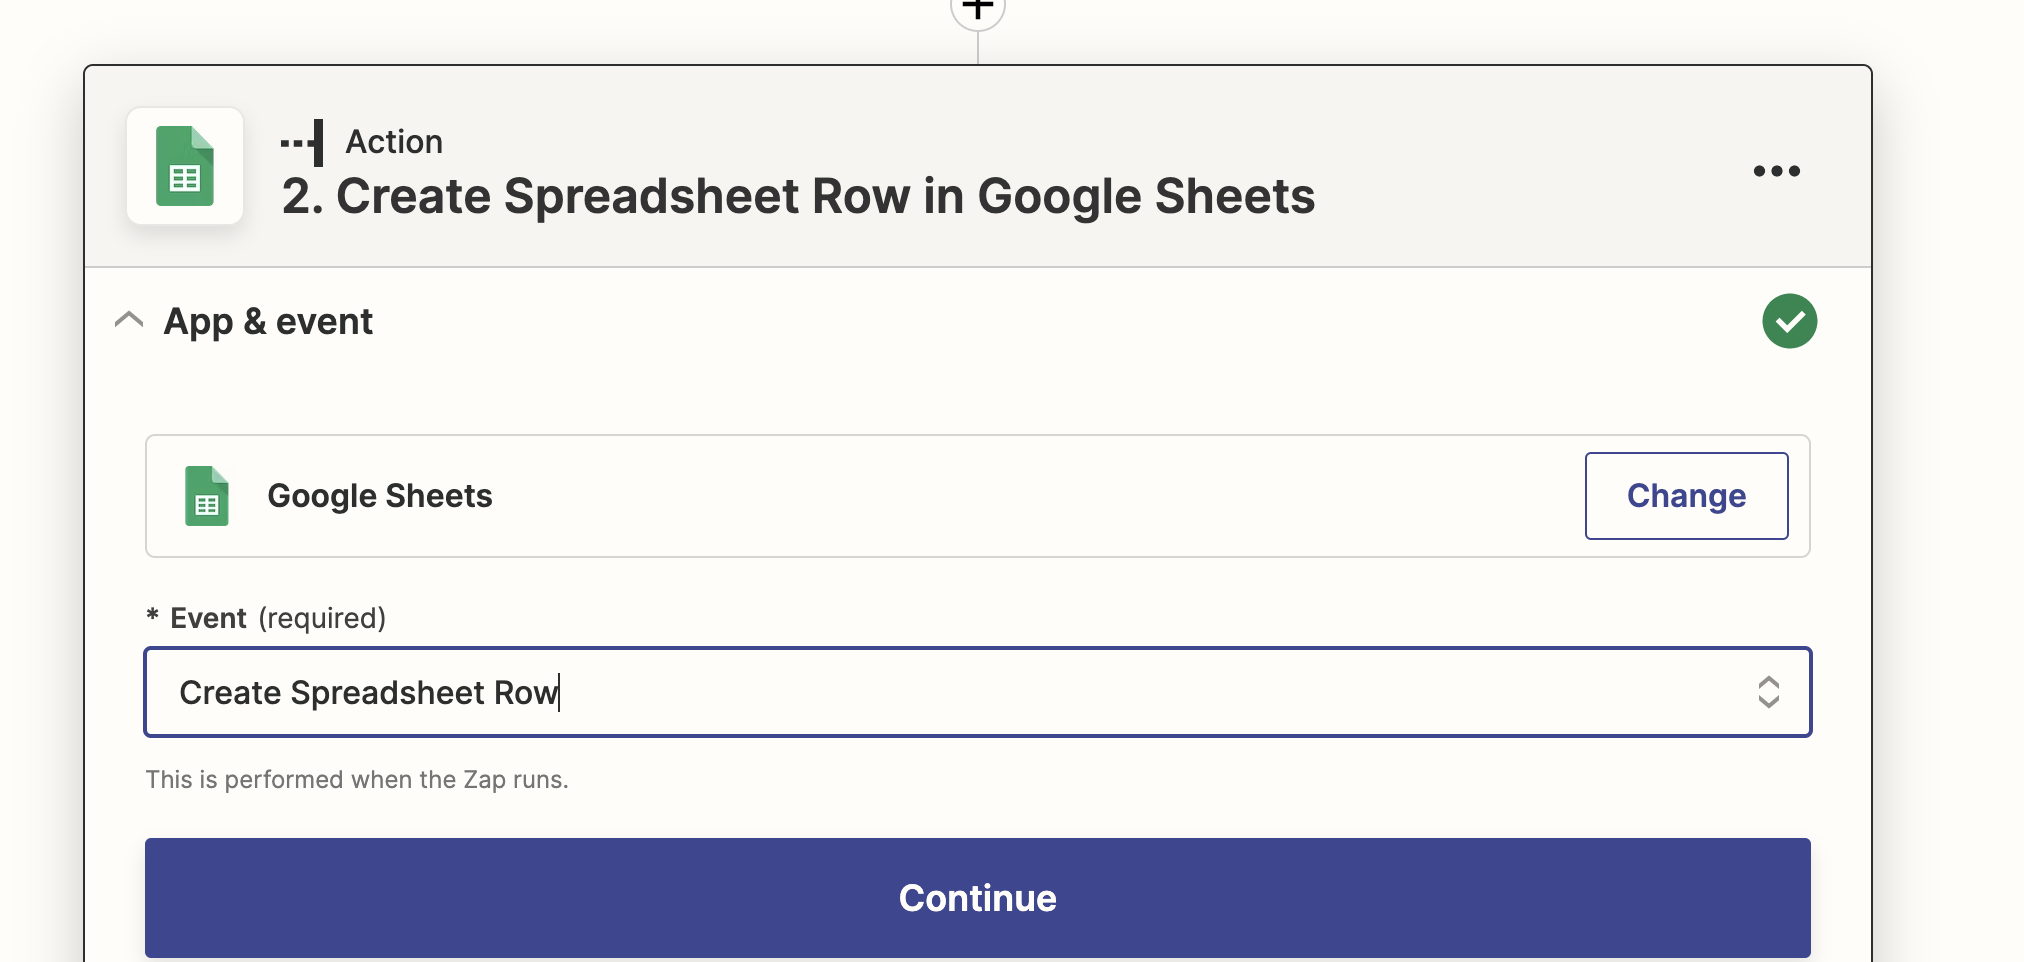Open the three-dot action options menu
Image resolution: width=2024 pixels, height=962 pixels.
(x=1776, y=171)
